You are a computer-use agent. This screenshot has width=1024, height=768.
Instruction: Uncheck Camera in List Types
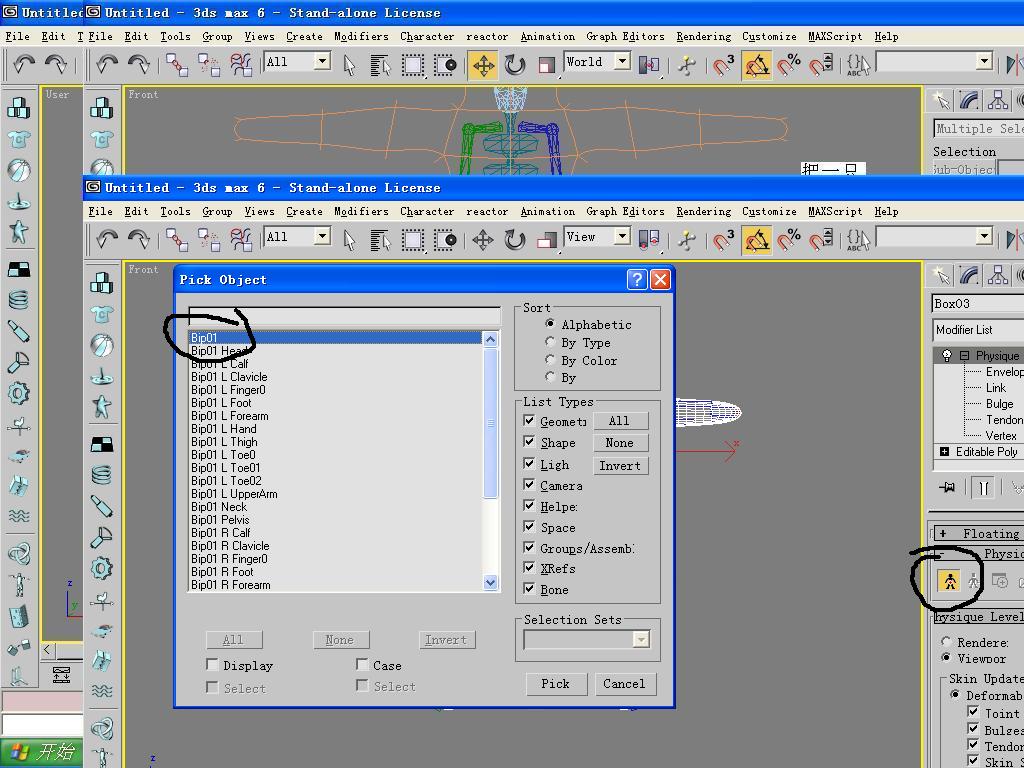pos(530,485)
